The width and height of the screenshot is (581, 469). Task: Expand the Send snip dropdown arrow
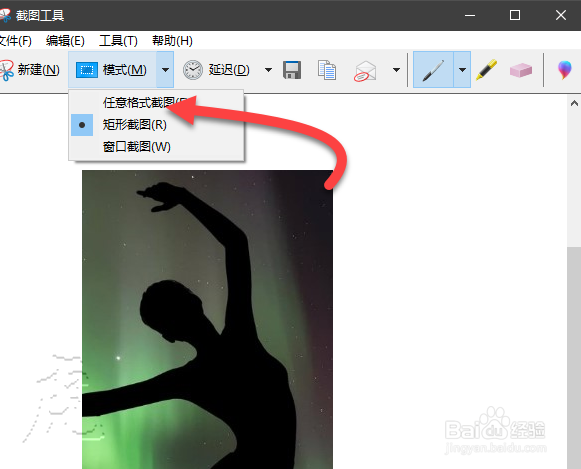click(396, 70)
